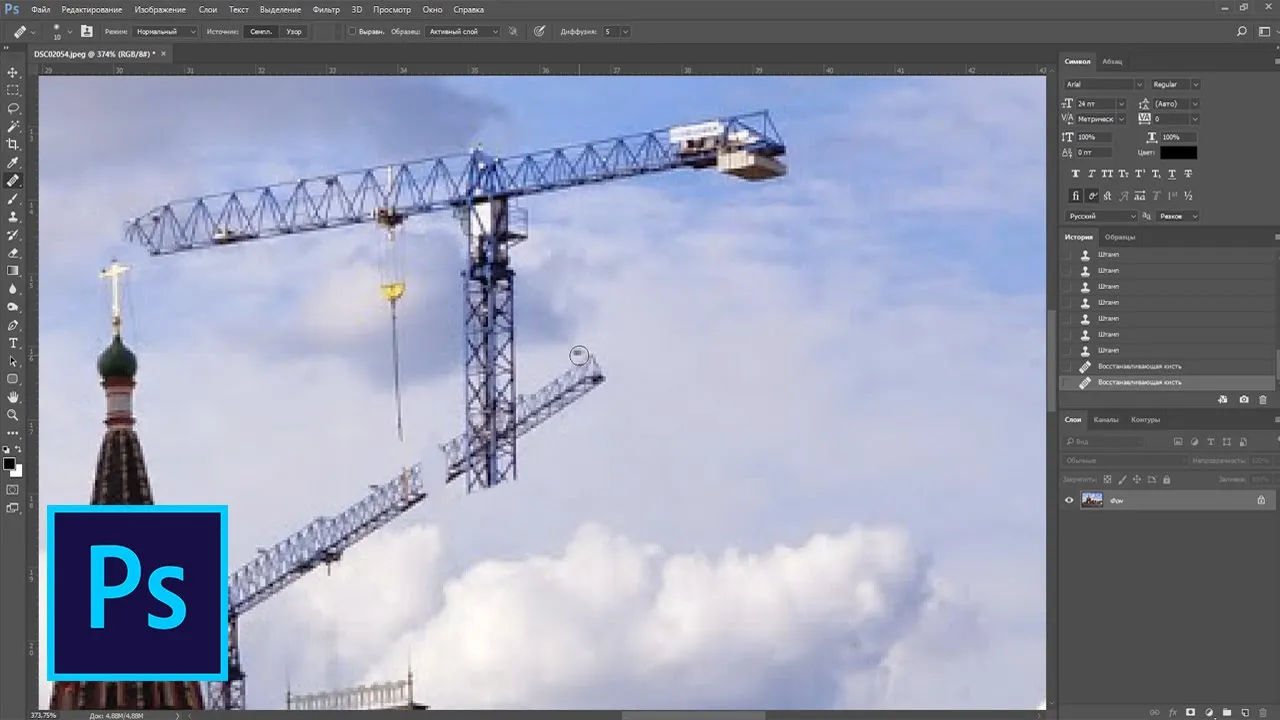
Task: Open the Образец sample layer dropdown
Action: point(463,32)
